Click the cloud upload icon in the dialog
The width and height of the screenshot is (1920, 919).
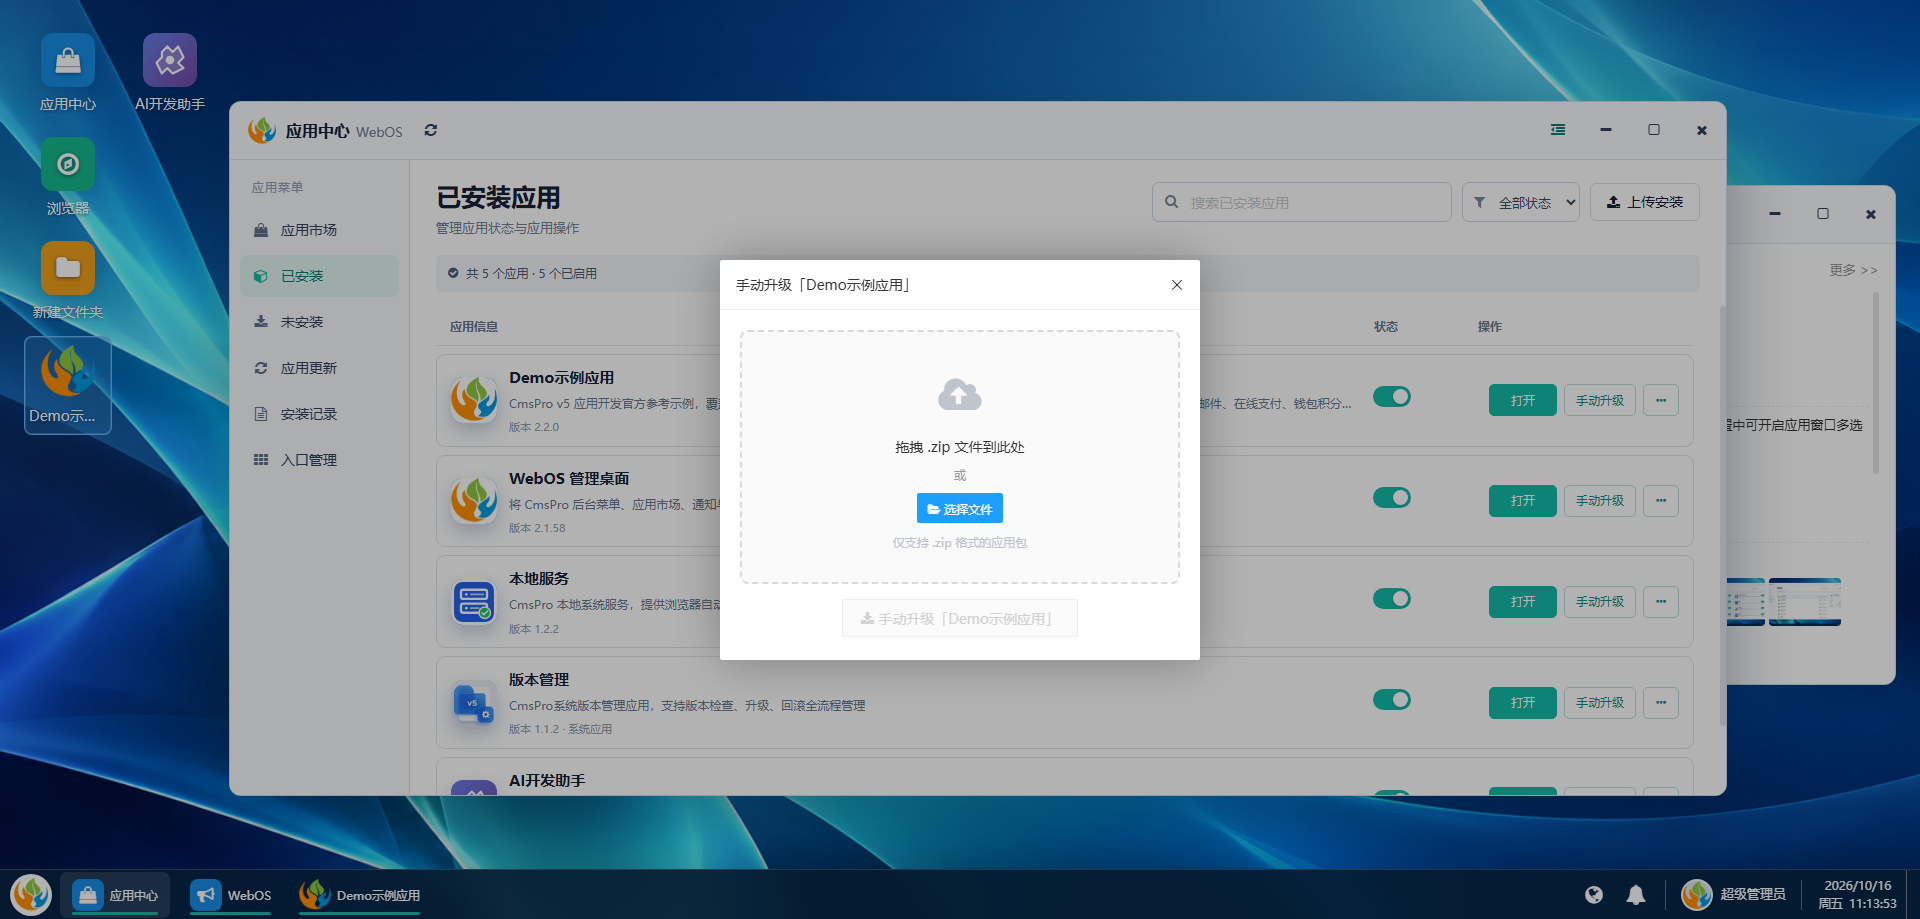960,394
